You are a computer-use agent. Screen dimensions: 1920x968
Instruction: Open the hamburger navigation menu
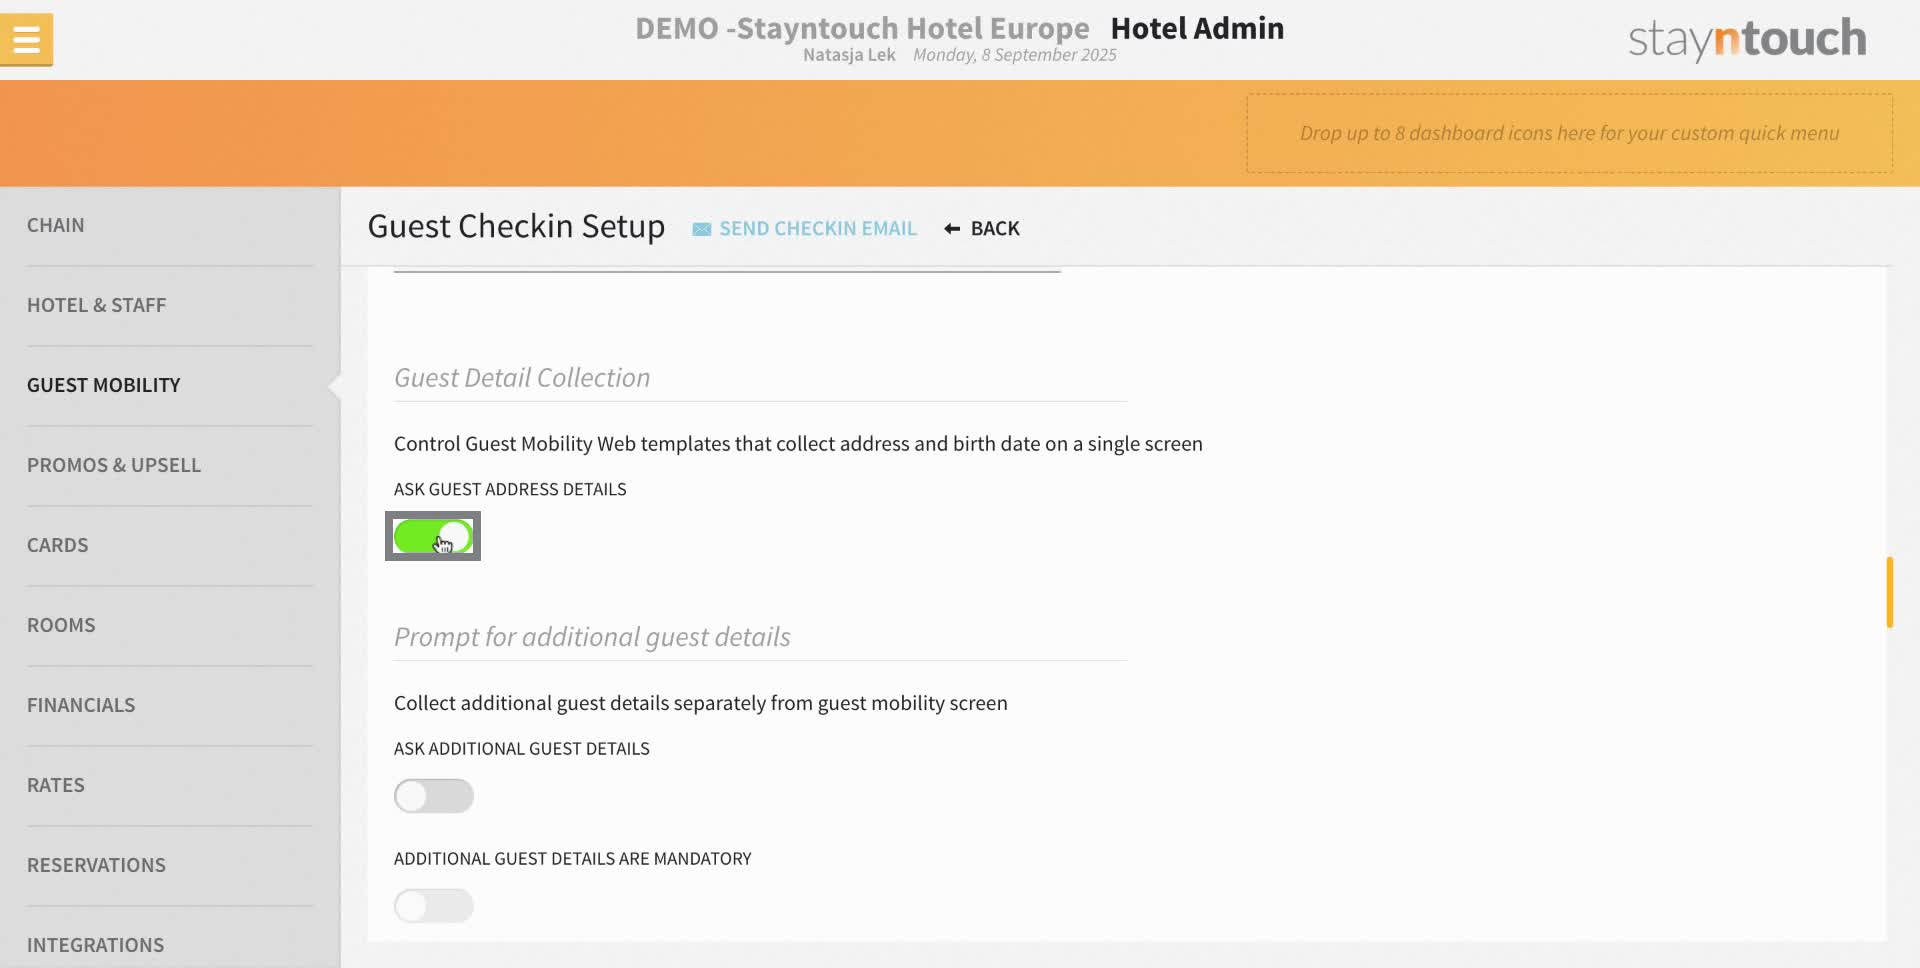27,40
